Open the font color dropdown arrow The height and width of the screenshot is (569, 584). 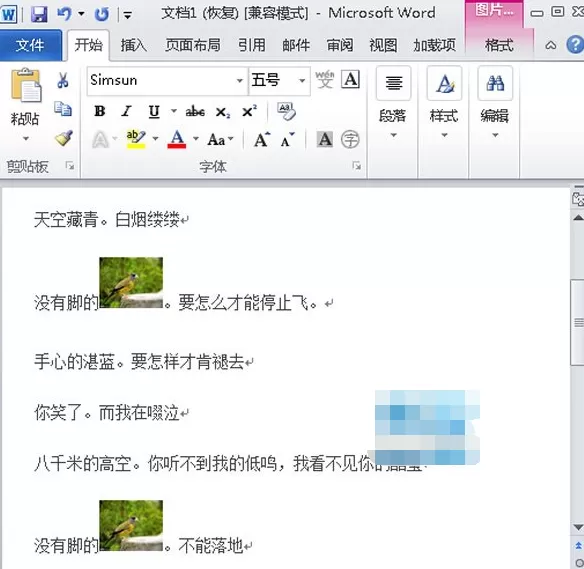(196, 139)
